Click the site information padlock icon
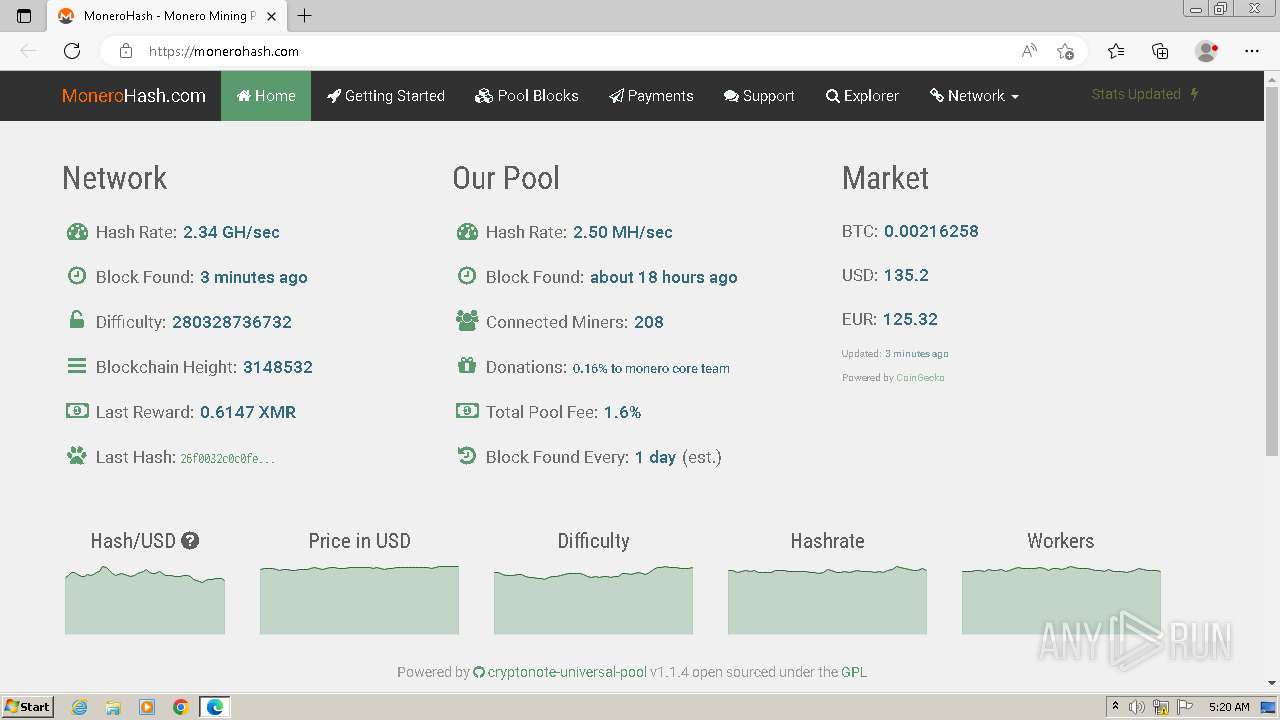This screenshot has height=720, width=1280. tap(126, 51)
